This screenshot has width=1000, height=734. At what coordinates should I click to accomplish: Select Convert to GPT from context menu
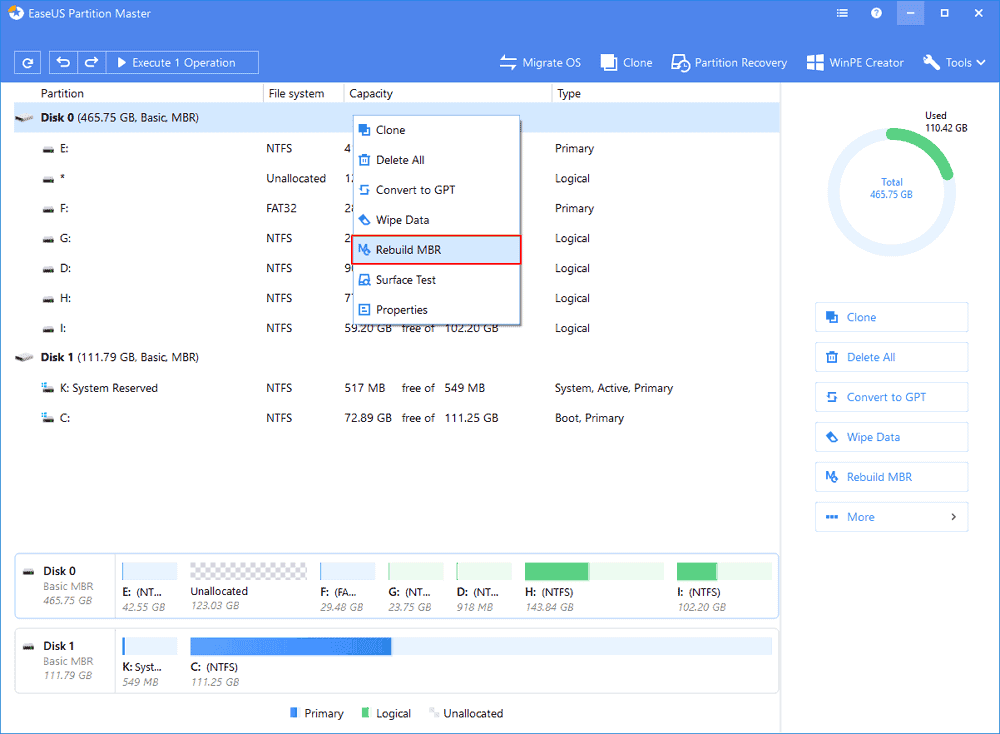[436, 190]
